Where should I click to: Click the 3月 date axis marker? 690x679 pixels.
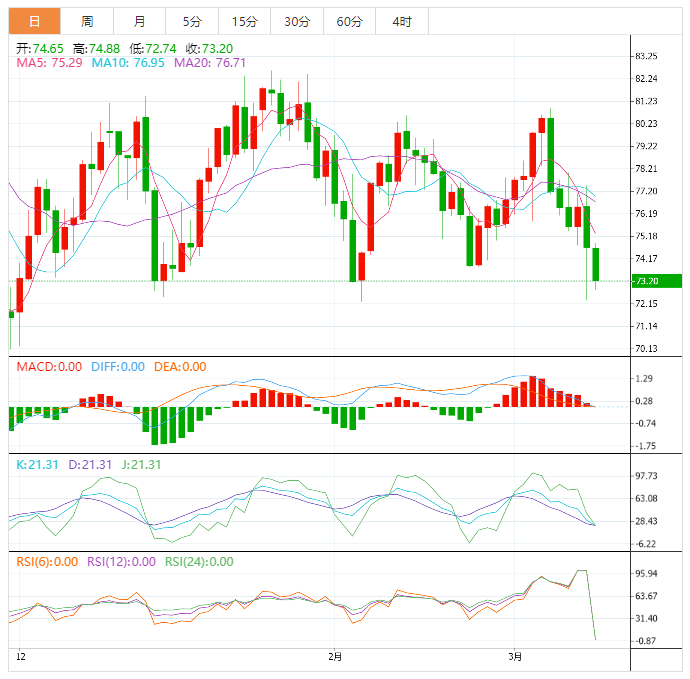[x=515, y=657]
